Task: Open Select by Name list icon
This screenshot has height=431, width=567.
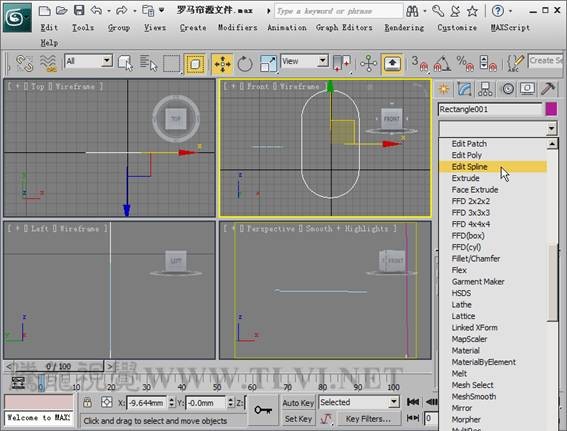Action: pos(149,63)
